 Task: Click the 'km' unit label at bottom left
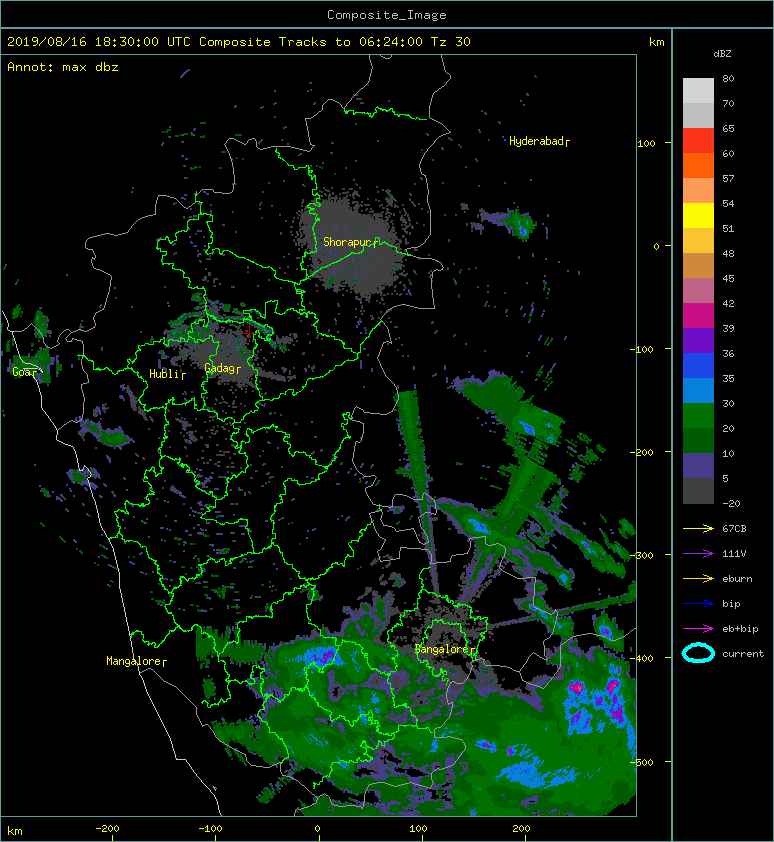pos(15,831)
